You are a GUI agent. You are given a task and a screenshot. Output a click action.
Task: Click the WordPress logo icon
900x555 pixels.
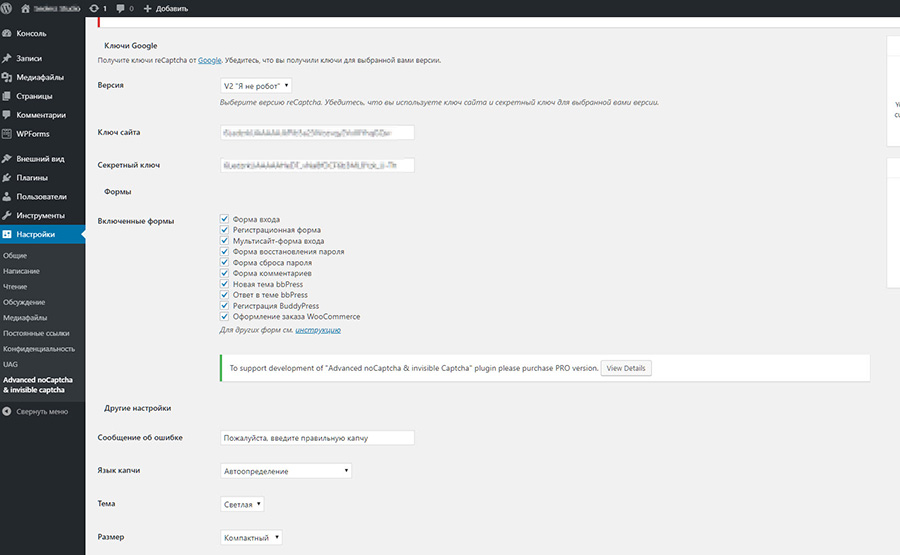(x=7, y=8)
